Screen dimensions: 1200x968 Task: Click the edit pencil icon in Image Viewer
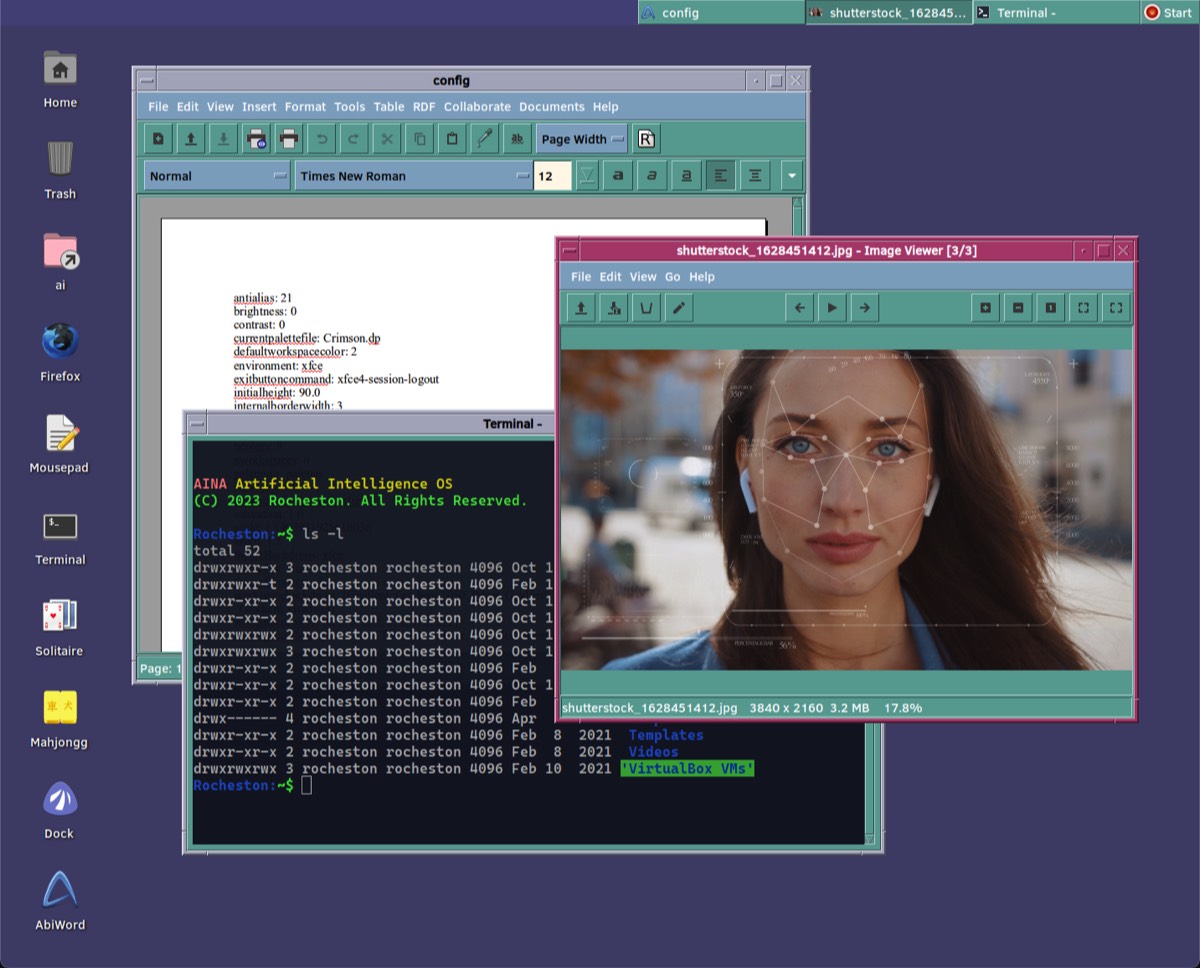[x=678, y=308]
